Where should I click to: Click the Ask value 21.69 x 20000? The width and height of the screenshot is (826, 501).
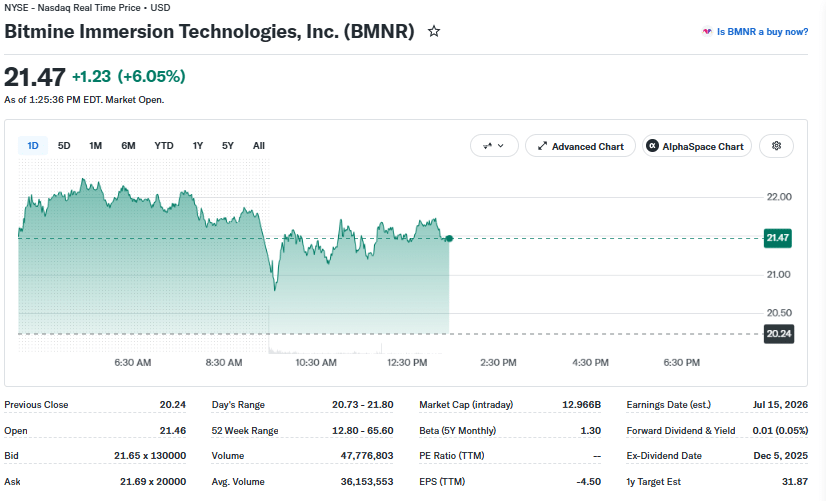click(x=153, y=482)
